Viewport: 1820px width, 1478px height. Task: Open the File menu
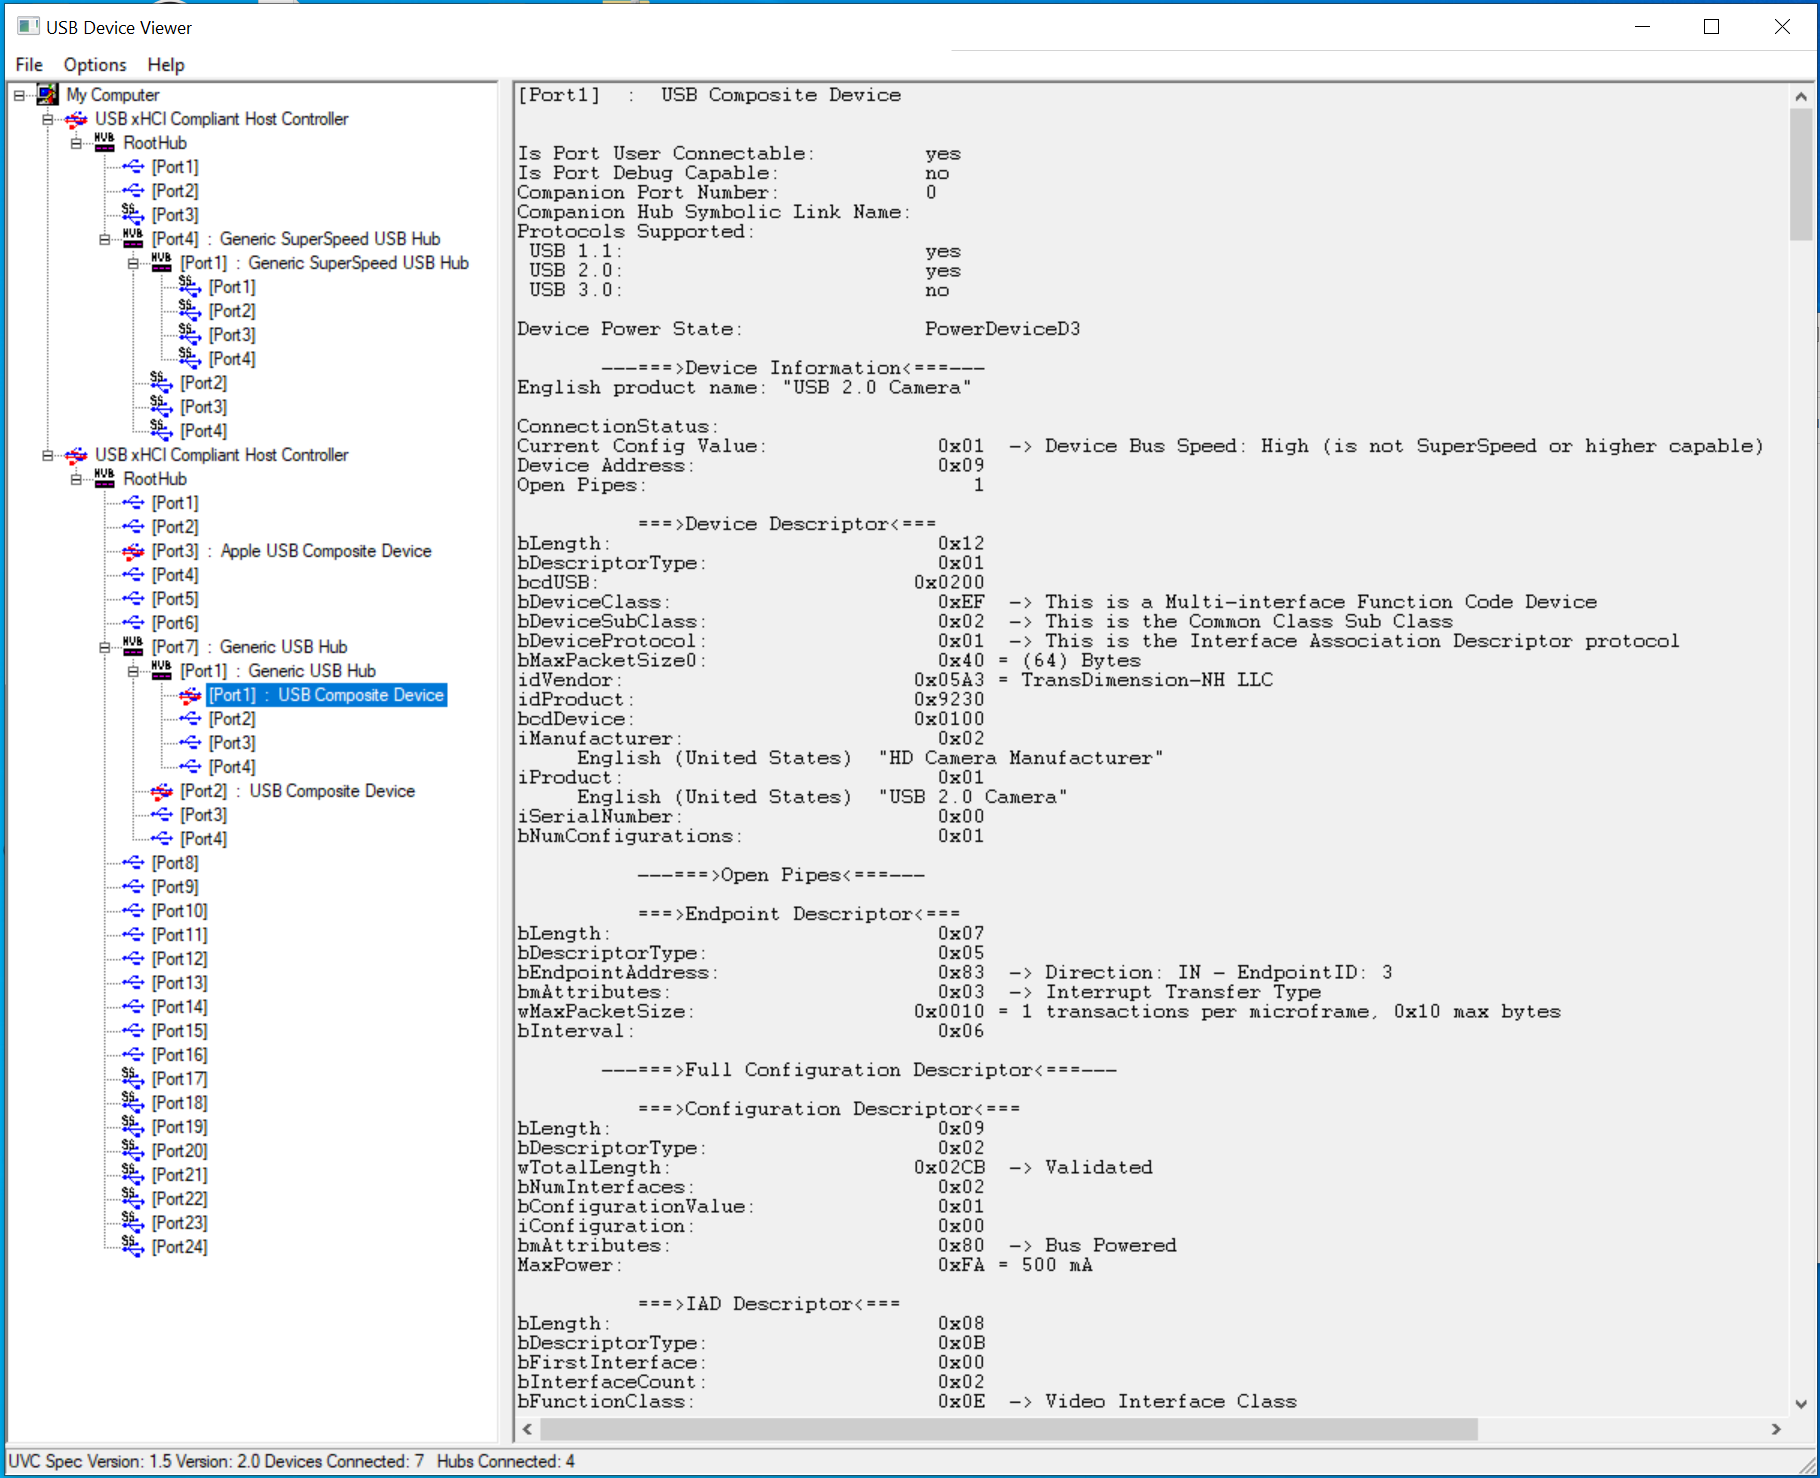(29, 65)
